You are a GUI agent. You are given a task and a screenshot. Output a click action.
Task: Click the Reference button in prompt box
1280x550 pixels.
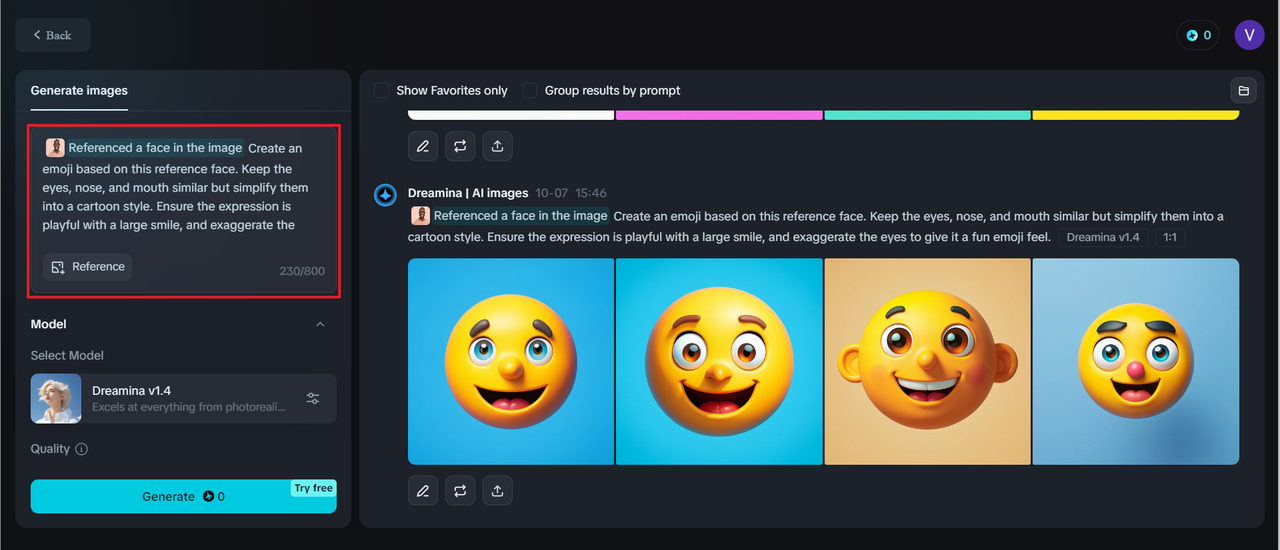click(x=87, y=267)
